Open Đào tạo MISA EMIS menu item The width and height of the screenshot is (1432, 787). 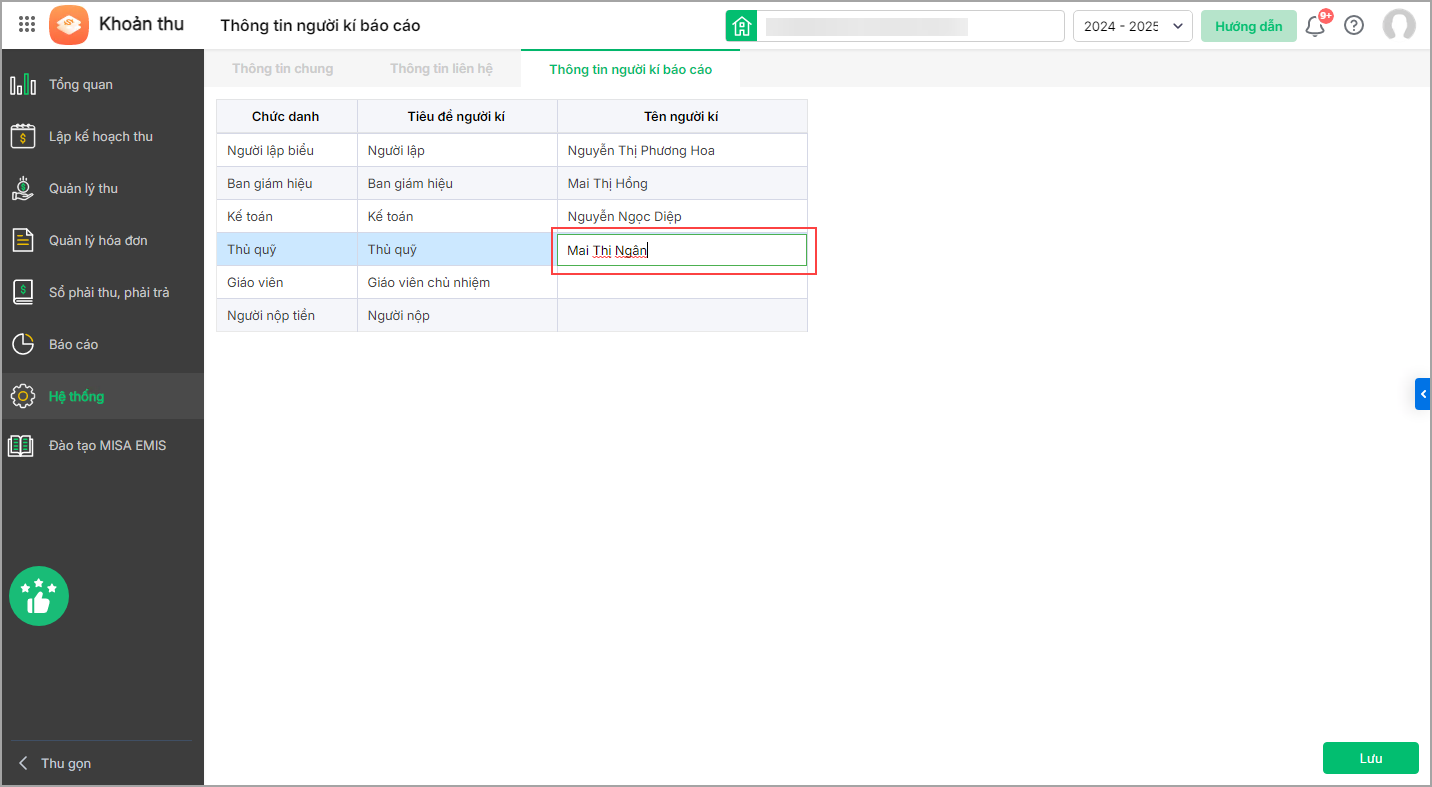(108, 446)
